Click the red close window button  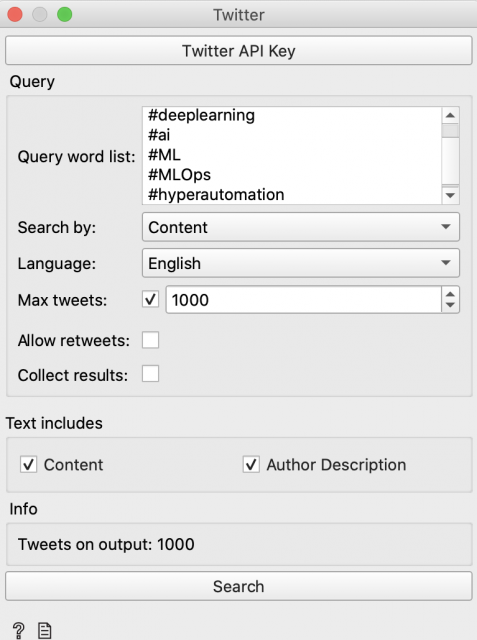(15, 15)
